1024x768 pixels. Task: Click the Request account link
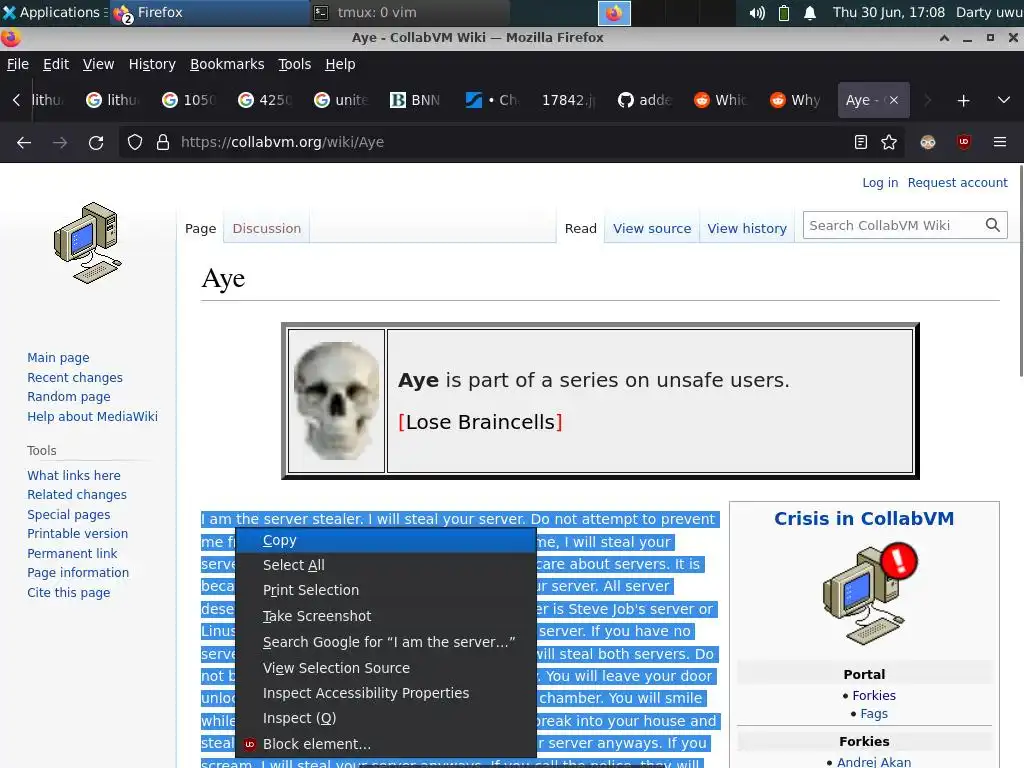pos(957,183)
